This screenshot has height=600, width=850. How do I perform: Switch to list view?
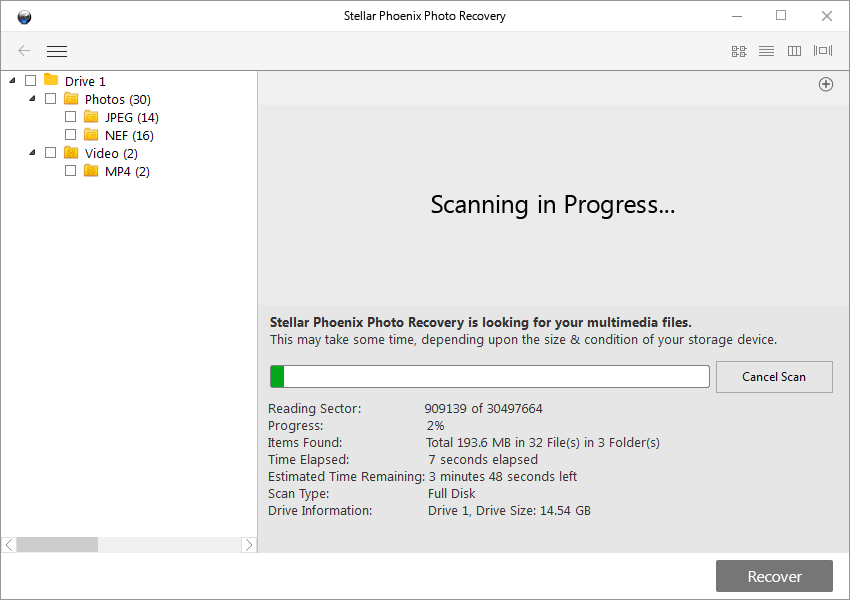(767, 51)
